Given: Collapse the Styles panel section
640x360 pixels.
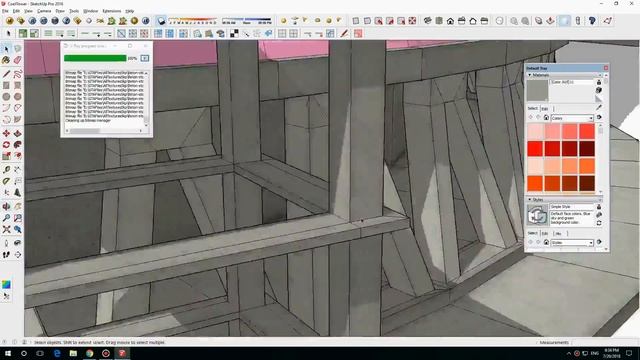Looking at the screenshot, I should click(x=530, y=200).
